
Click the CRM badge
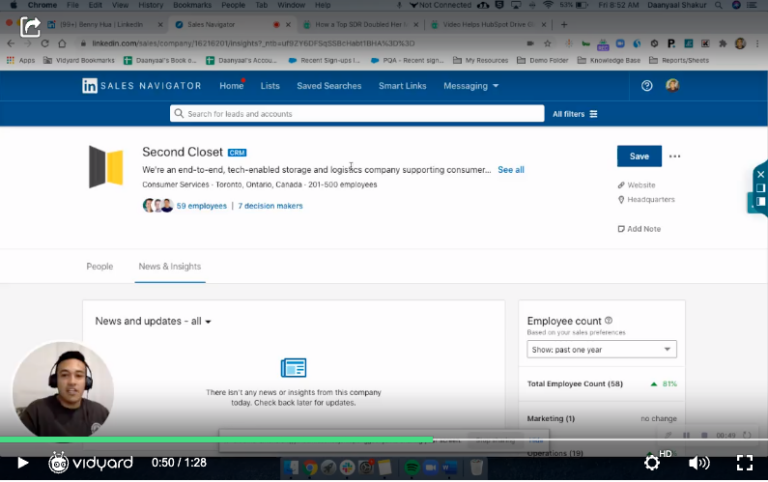tap(237, 153)
